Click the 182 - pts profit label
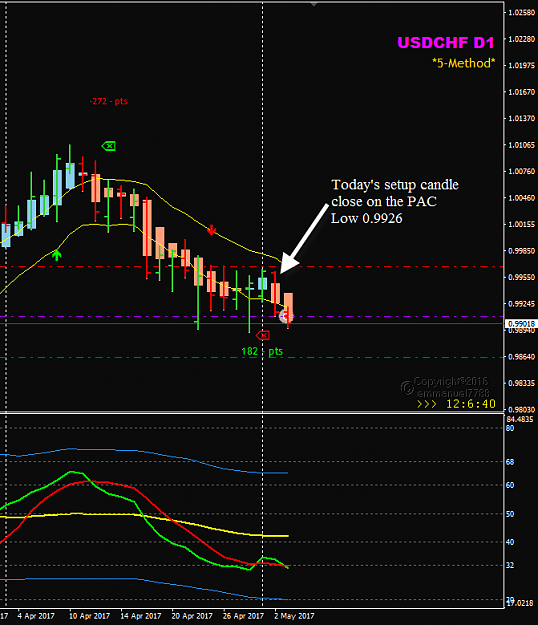The height and width of the screenshot is (625, 538). (262, 351)
